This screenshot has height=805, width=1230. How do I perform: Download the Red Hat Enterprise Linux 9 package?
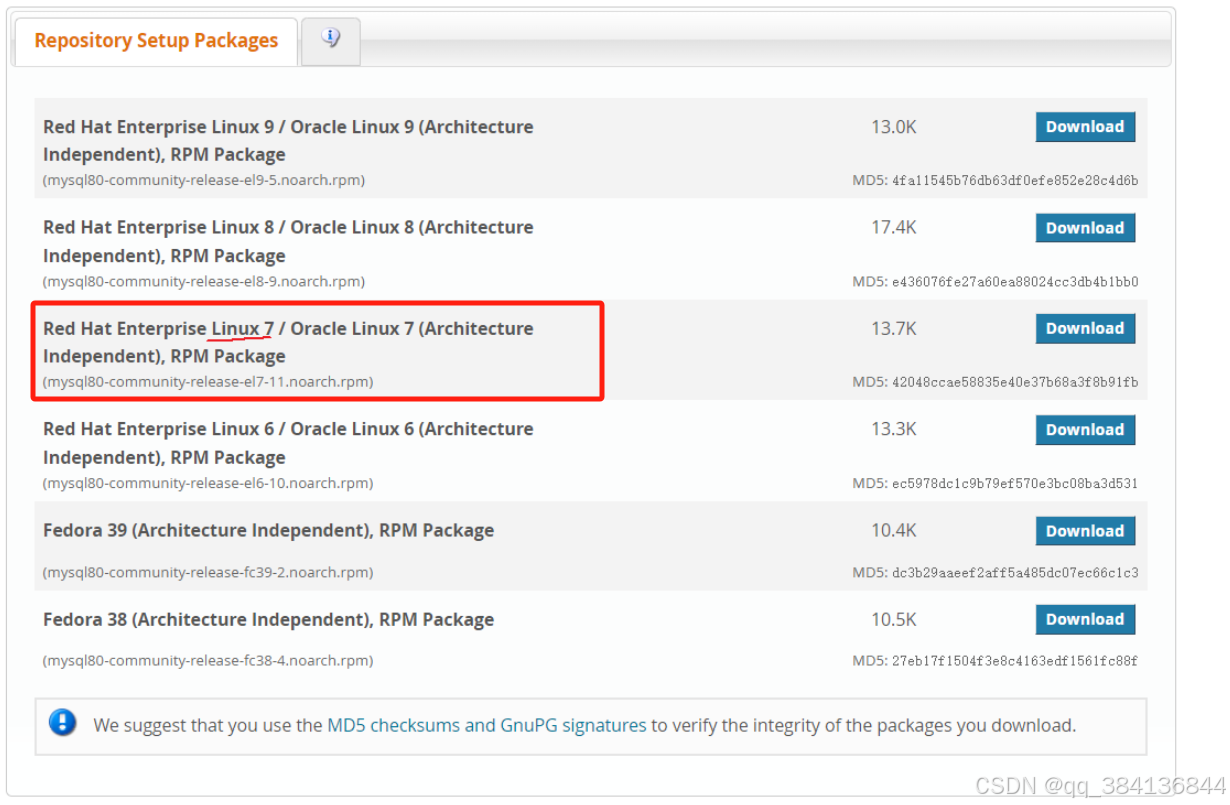(x=1085, y=127)
